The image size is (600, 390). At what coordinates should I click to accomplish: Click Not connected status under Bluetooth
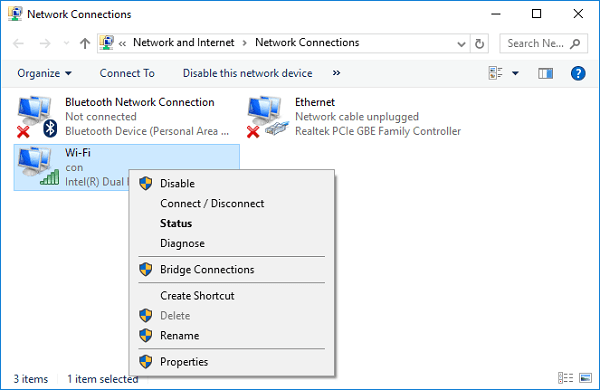(x=101, y=116)
